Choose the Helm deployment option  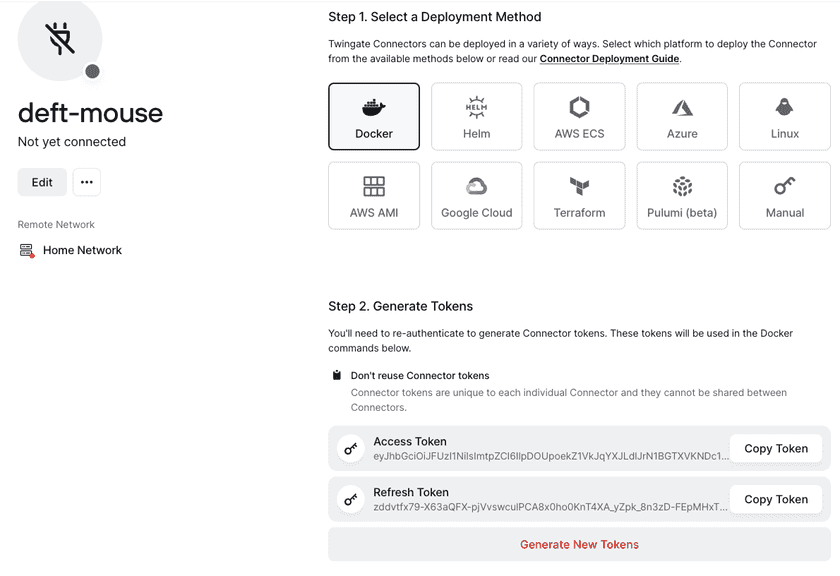[476, 117]
